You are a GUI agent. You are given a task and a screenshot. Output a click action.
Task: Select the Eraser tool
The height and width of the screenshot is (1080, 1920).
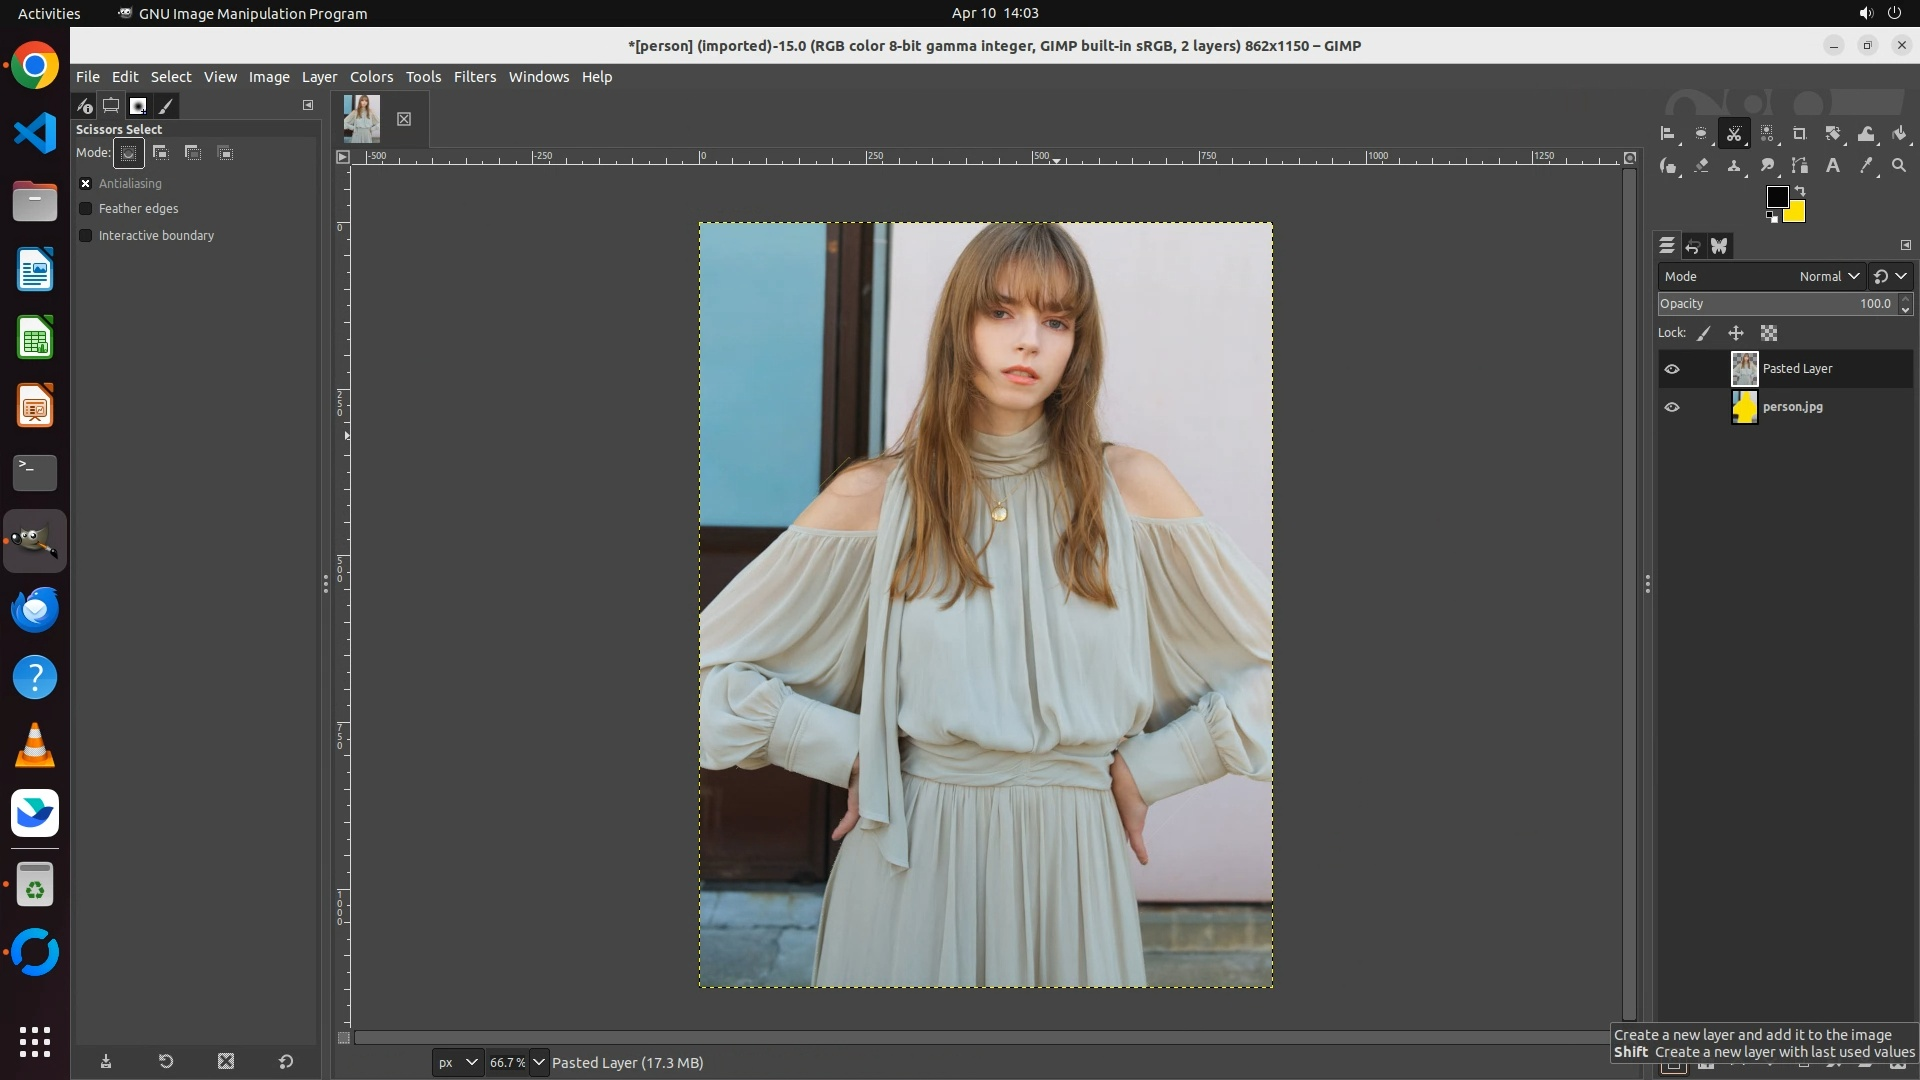click(x=1701, y=166)
